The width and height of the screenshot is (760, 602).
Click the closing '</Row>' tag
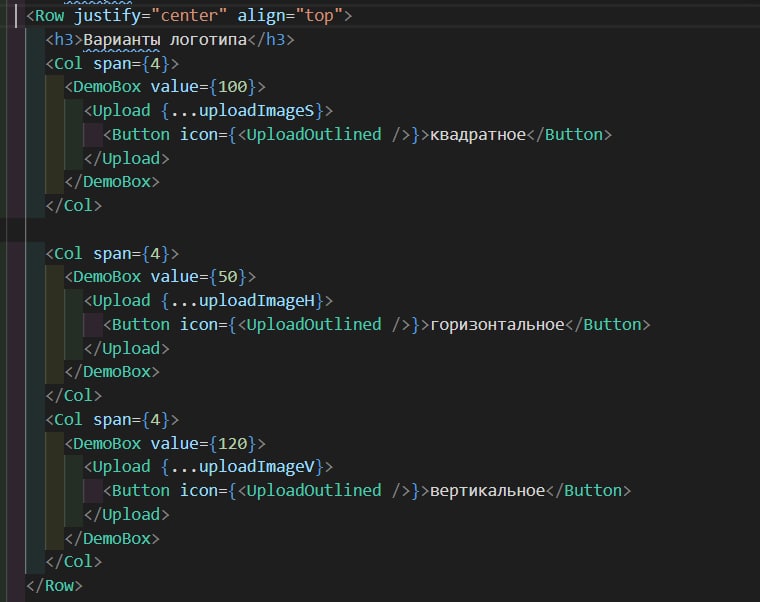(54, 586)
